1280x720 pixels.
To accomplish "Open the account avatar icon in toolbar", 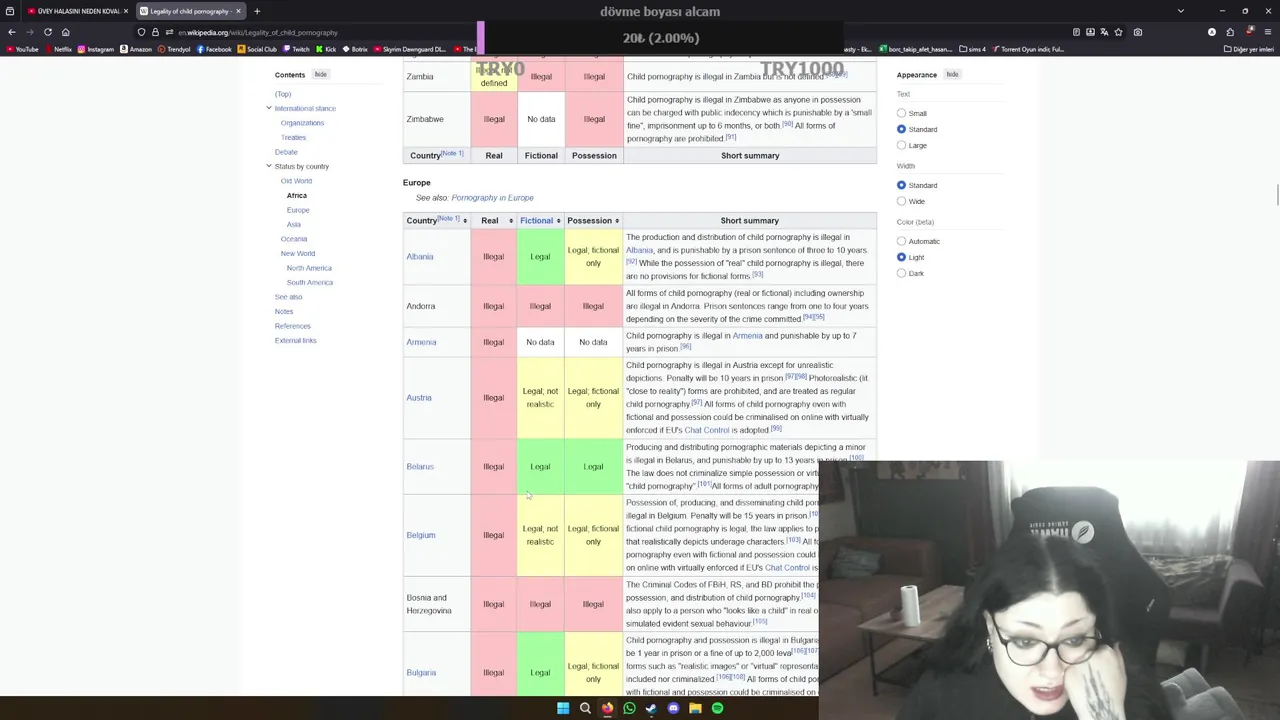I will (x=1212, y=32).
